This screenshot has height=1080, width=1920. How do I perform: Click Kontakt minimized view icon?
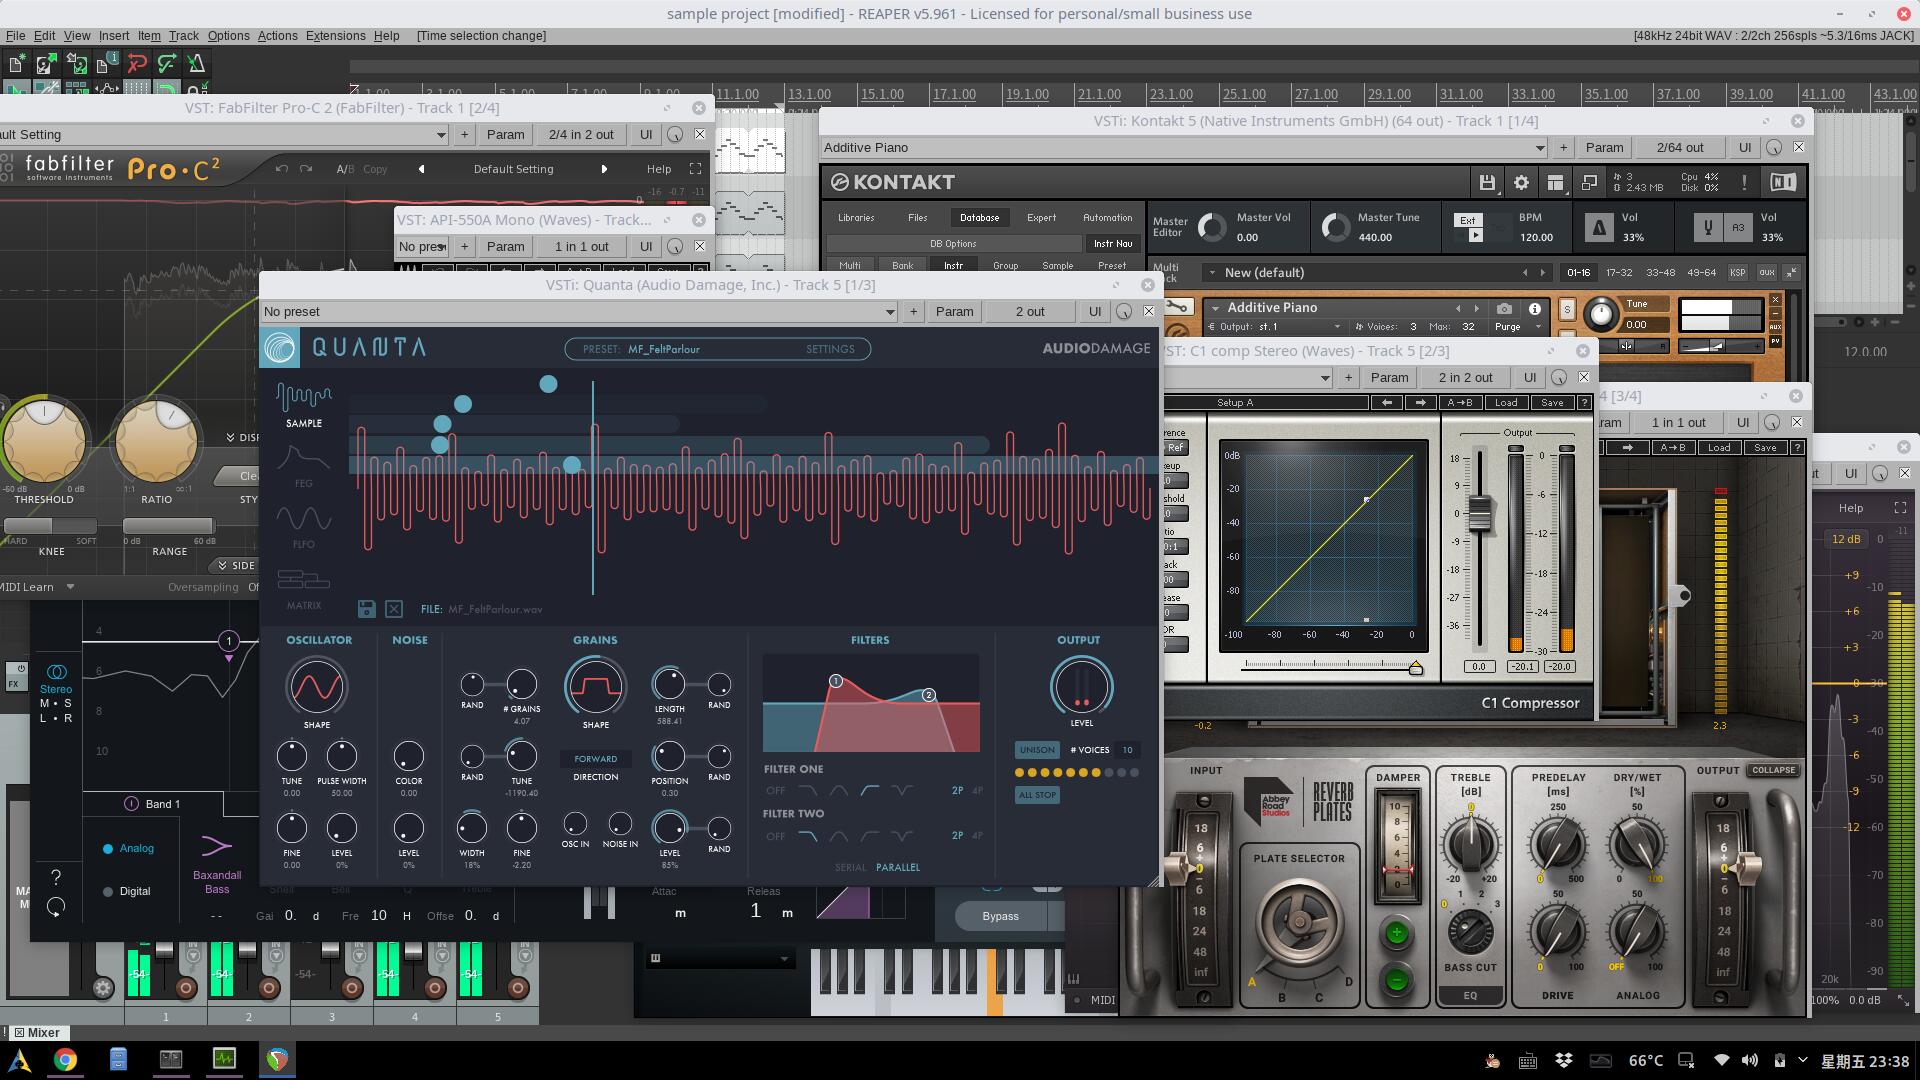pos(1589,182)
